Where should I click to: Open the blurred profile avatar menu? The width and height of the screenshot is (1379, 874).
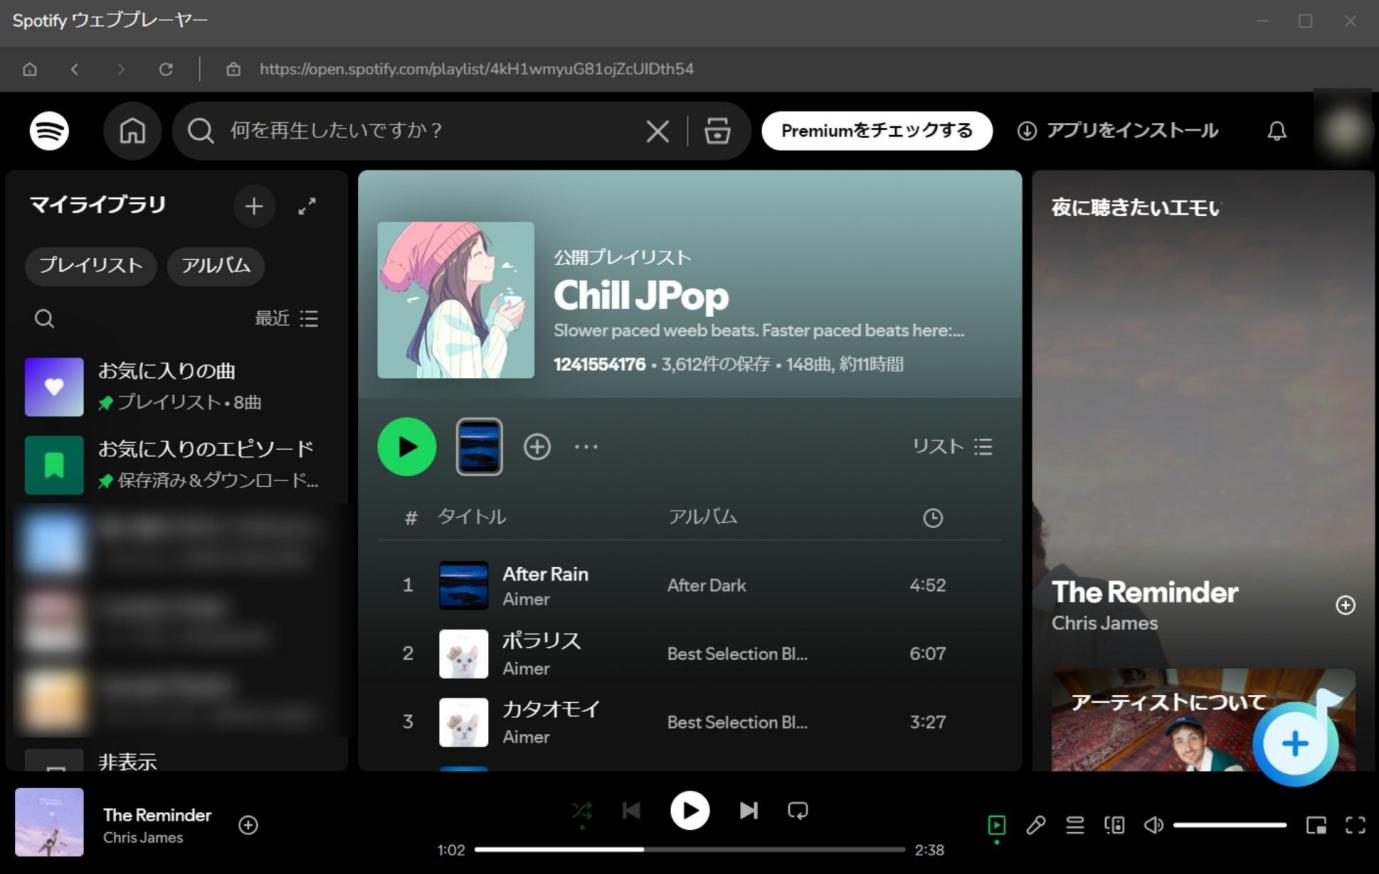(x=1345, y=130)
